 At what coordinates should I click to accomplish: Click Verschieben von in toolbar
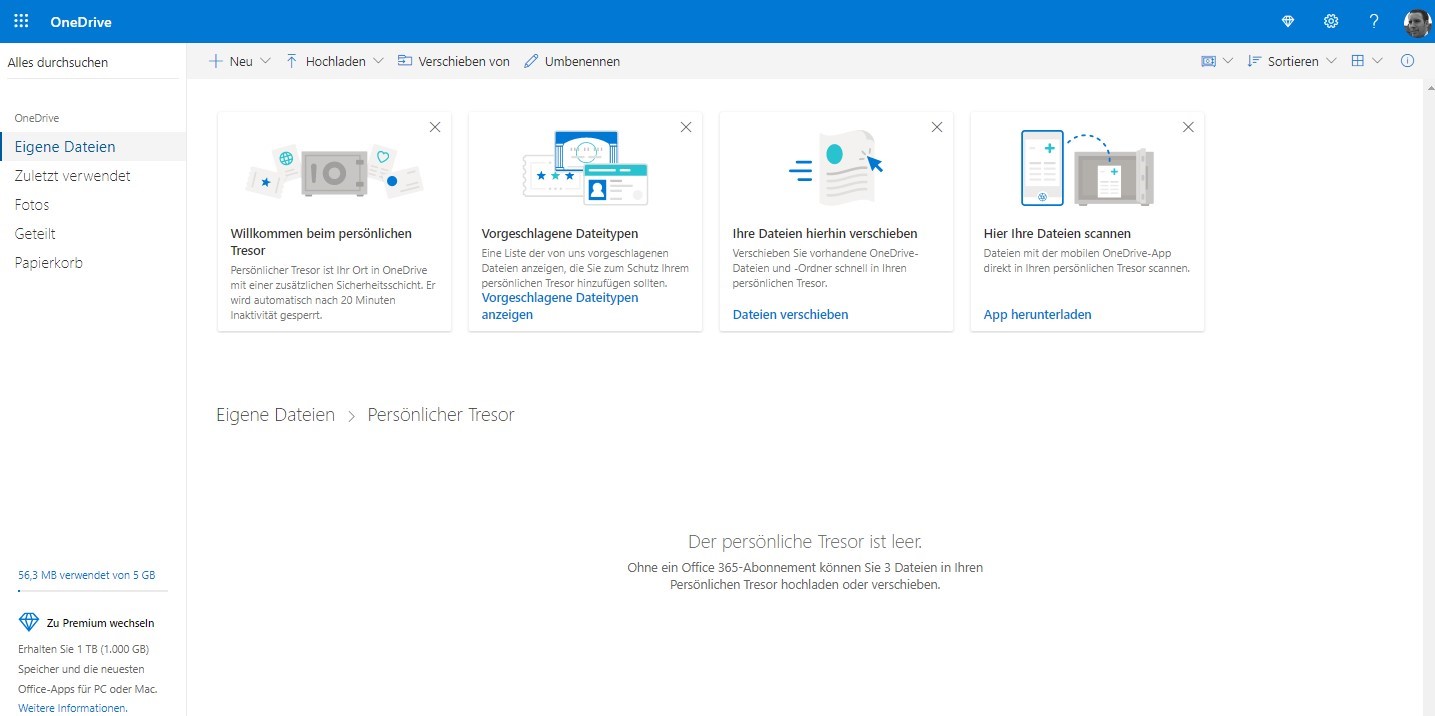[454, 61]
